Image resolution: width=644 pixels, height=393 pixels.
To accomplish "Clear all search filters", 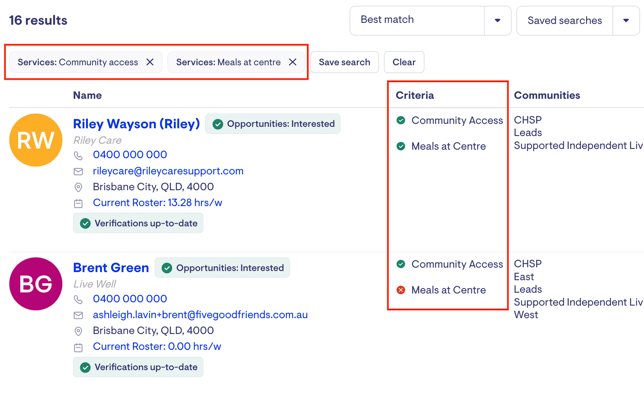I will (x=404, y=62).
